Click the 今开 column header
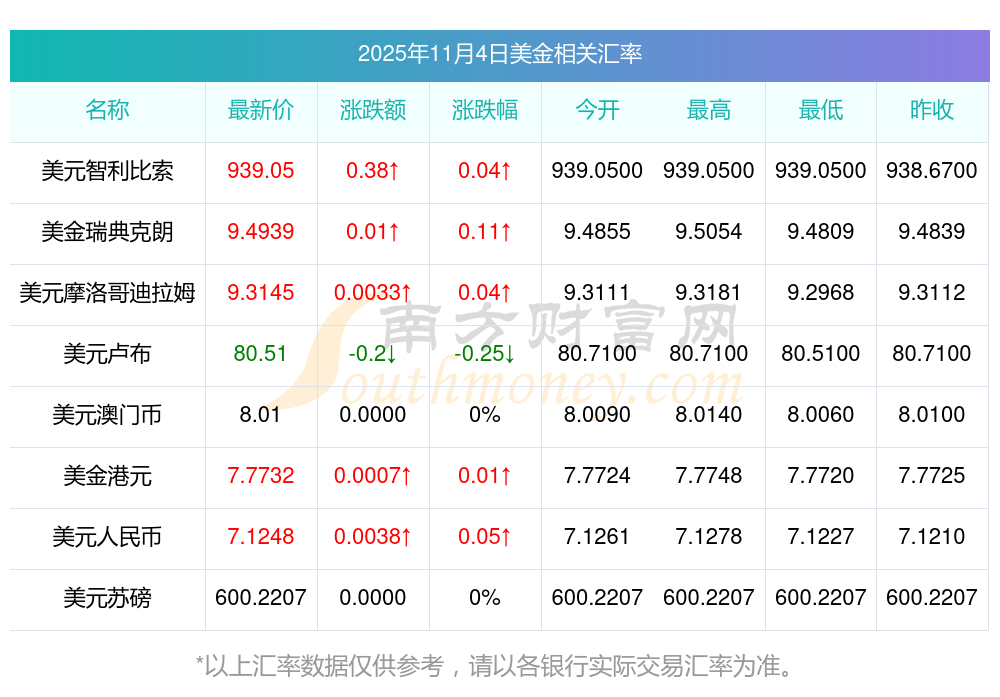The image size is (1000, 697). tap(597, 110)
